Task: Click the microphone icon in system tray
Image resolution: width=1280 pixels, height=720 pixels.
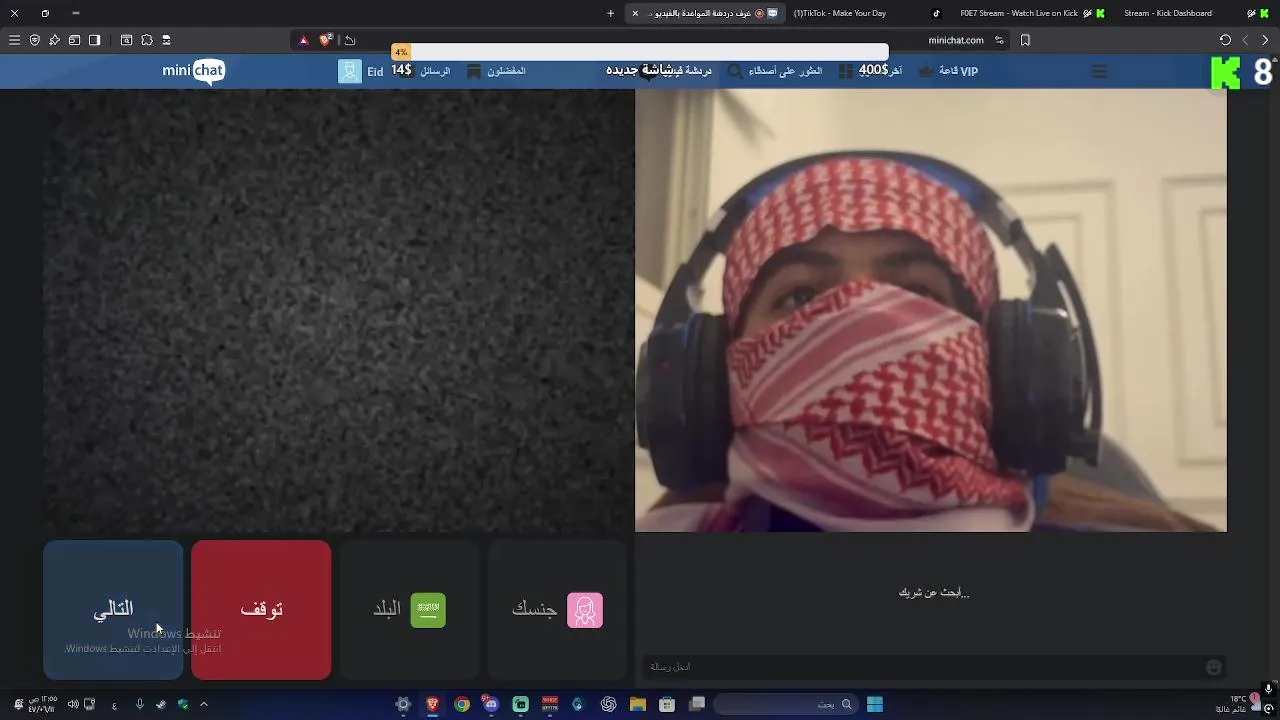Action: coord(140,704)
